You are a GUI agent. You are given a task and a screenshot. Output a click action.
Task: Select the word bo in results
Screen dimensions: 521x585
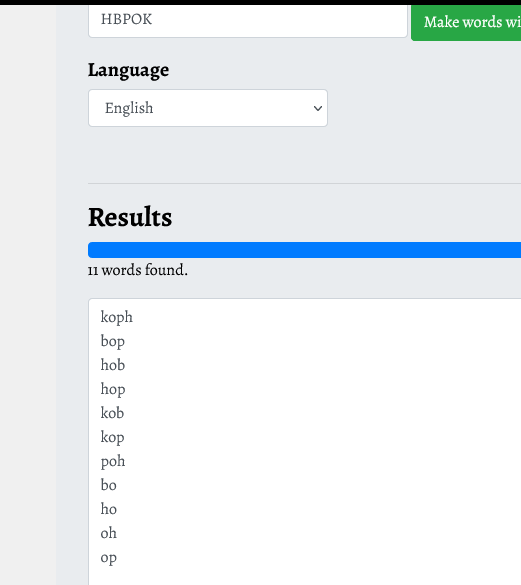click(x=108, y=485)
